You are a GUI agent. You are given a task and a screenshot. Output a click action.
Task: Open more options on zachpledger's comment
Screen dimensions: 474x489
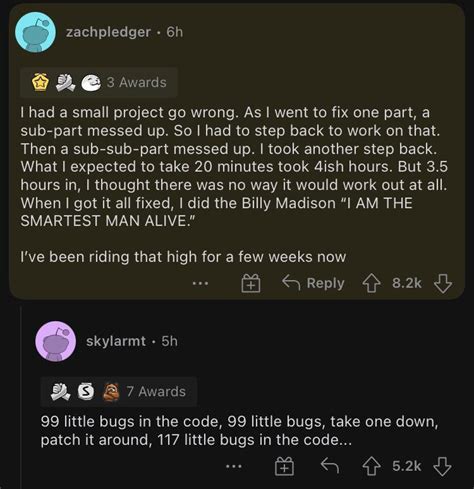click(200, 284)
